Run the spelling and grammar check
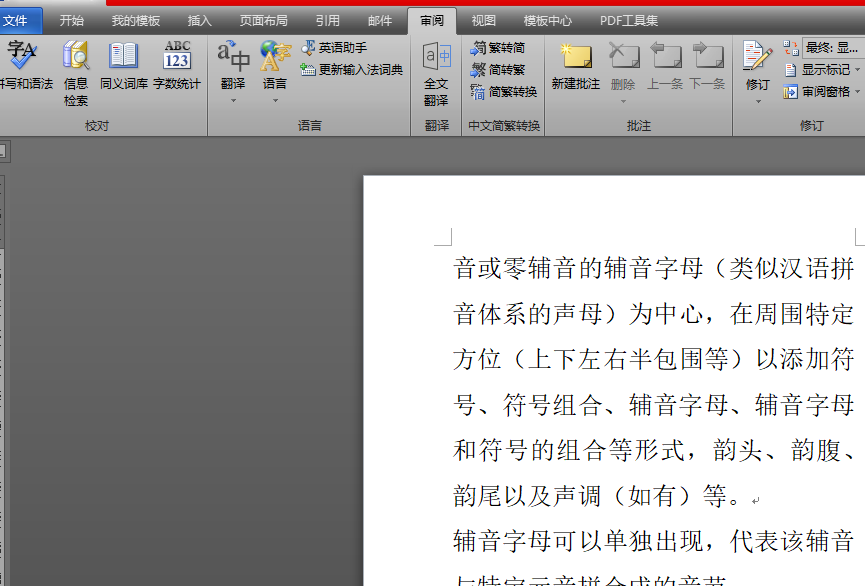 24,65
